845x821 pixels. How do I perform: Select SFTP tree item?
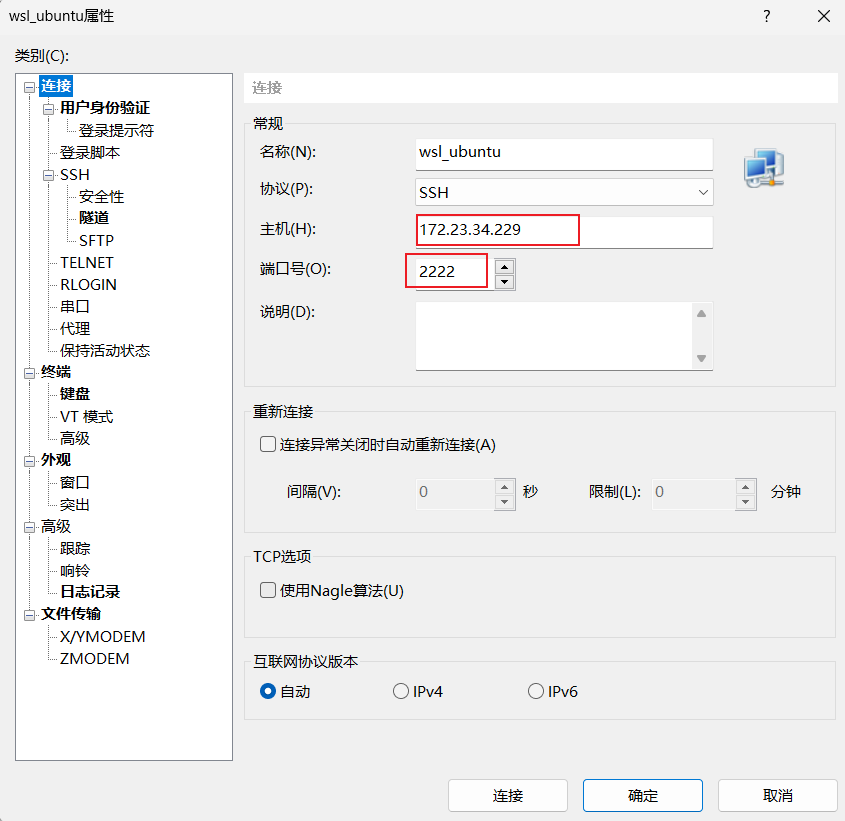[96, 240]
